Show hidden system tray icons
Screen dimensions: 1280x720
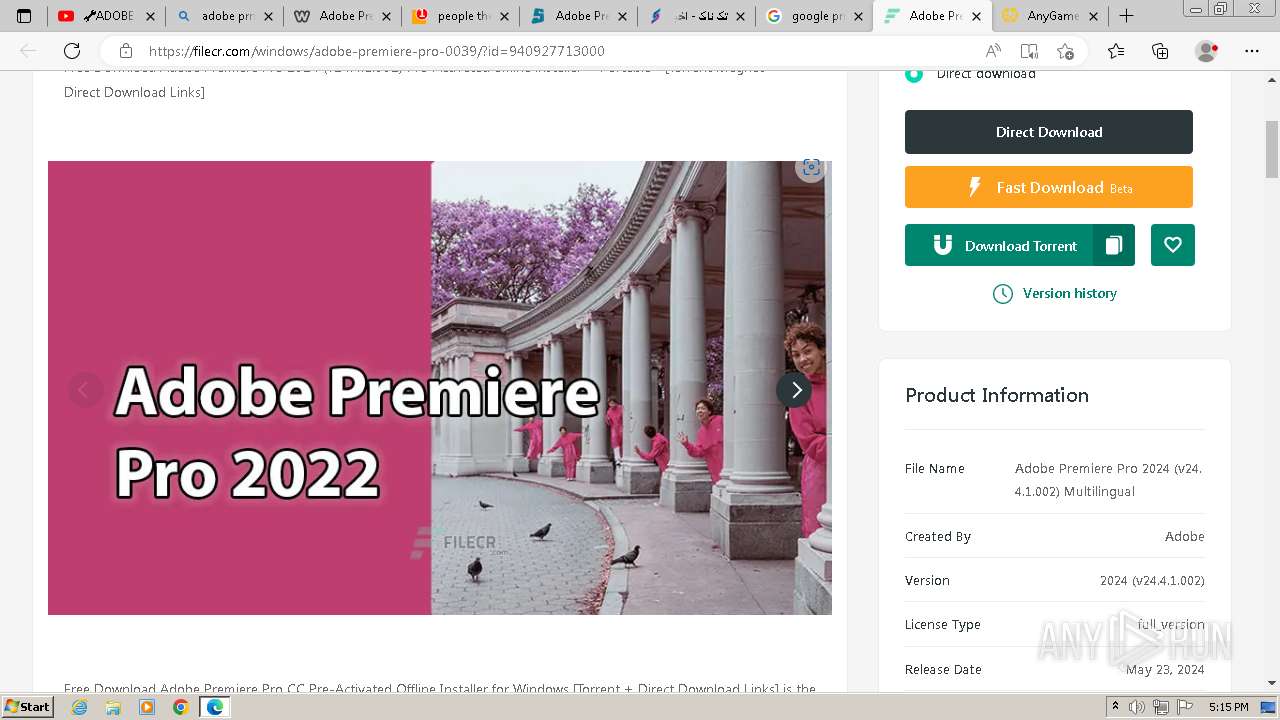pos(1115,707)
